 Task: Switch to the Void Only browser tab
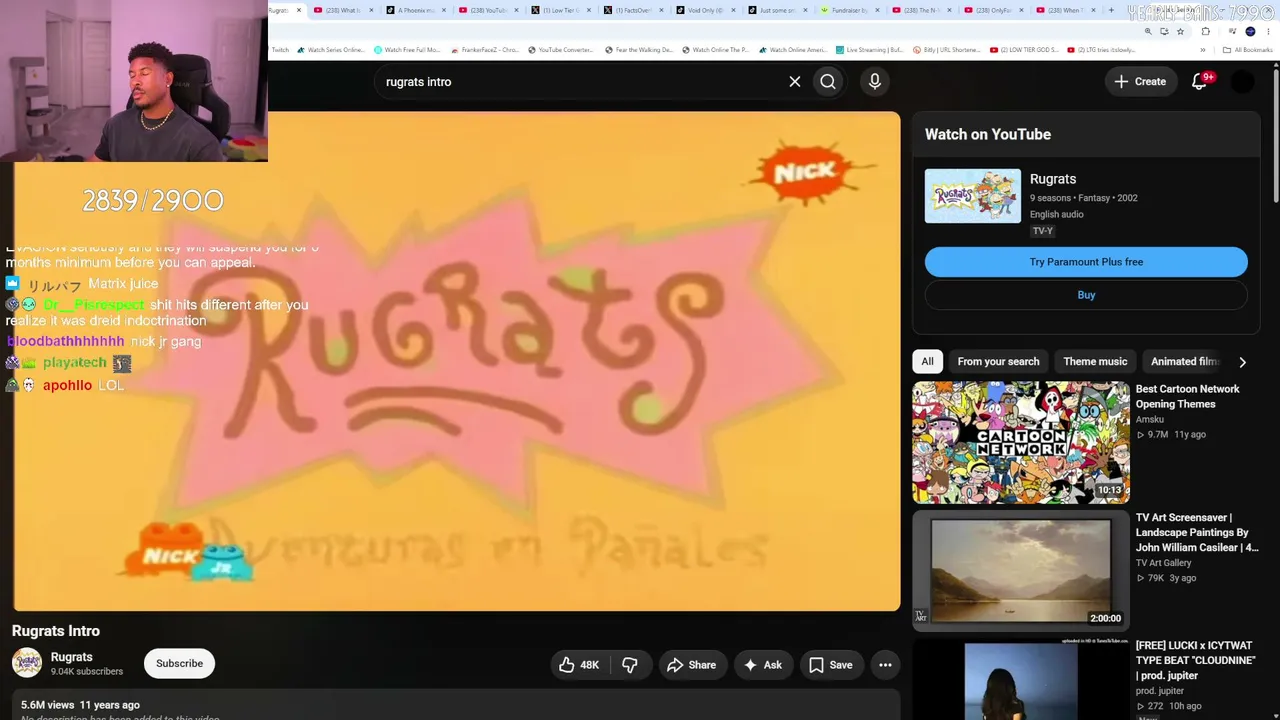pos(704,10)
